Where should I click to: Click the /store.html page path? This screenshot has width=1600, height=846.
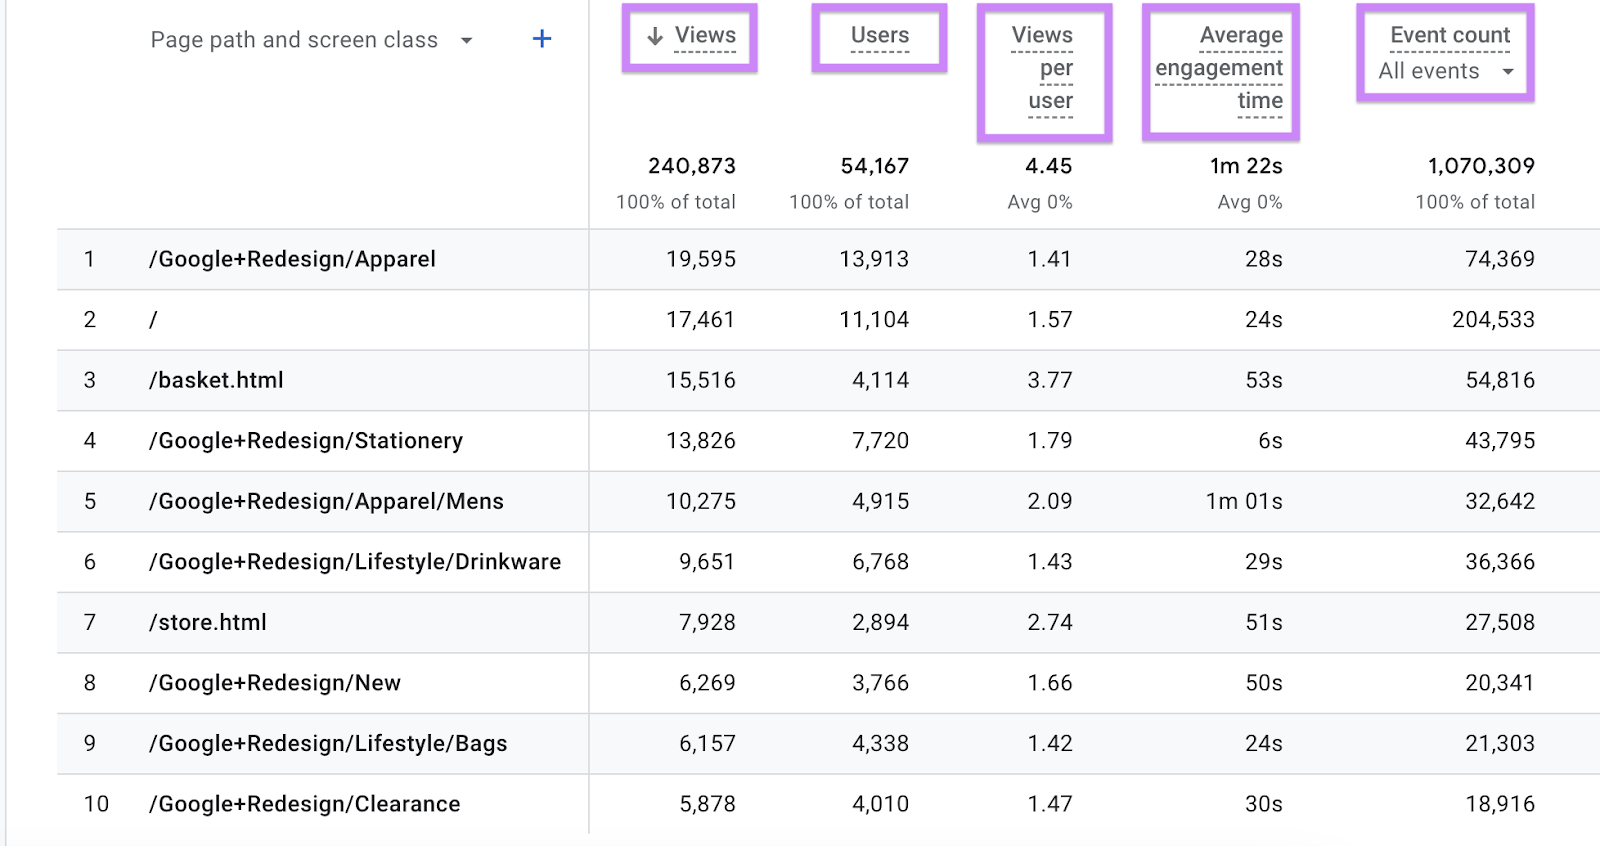[x=208, y=622]
